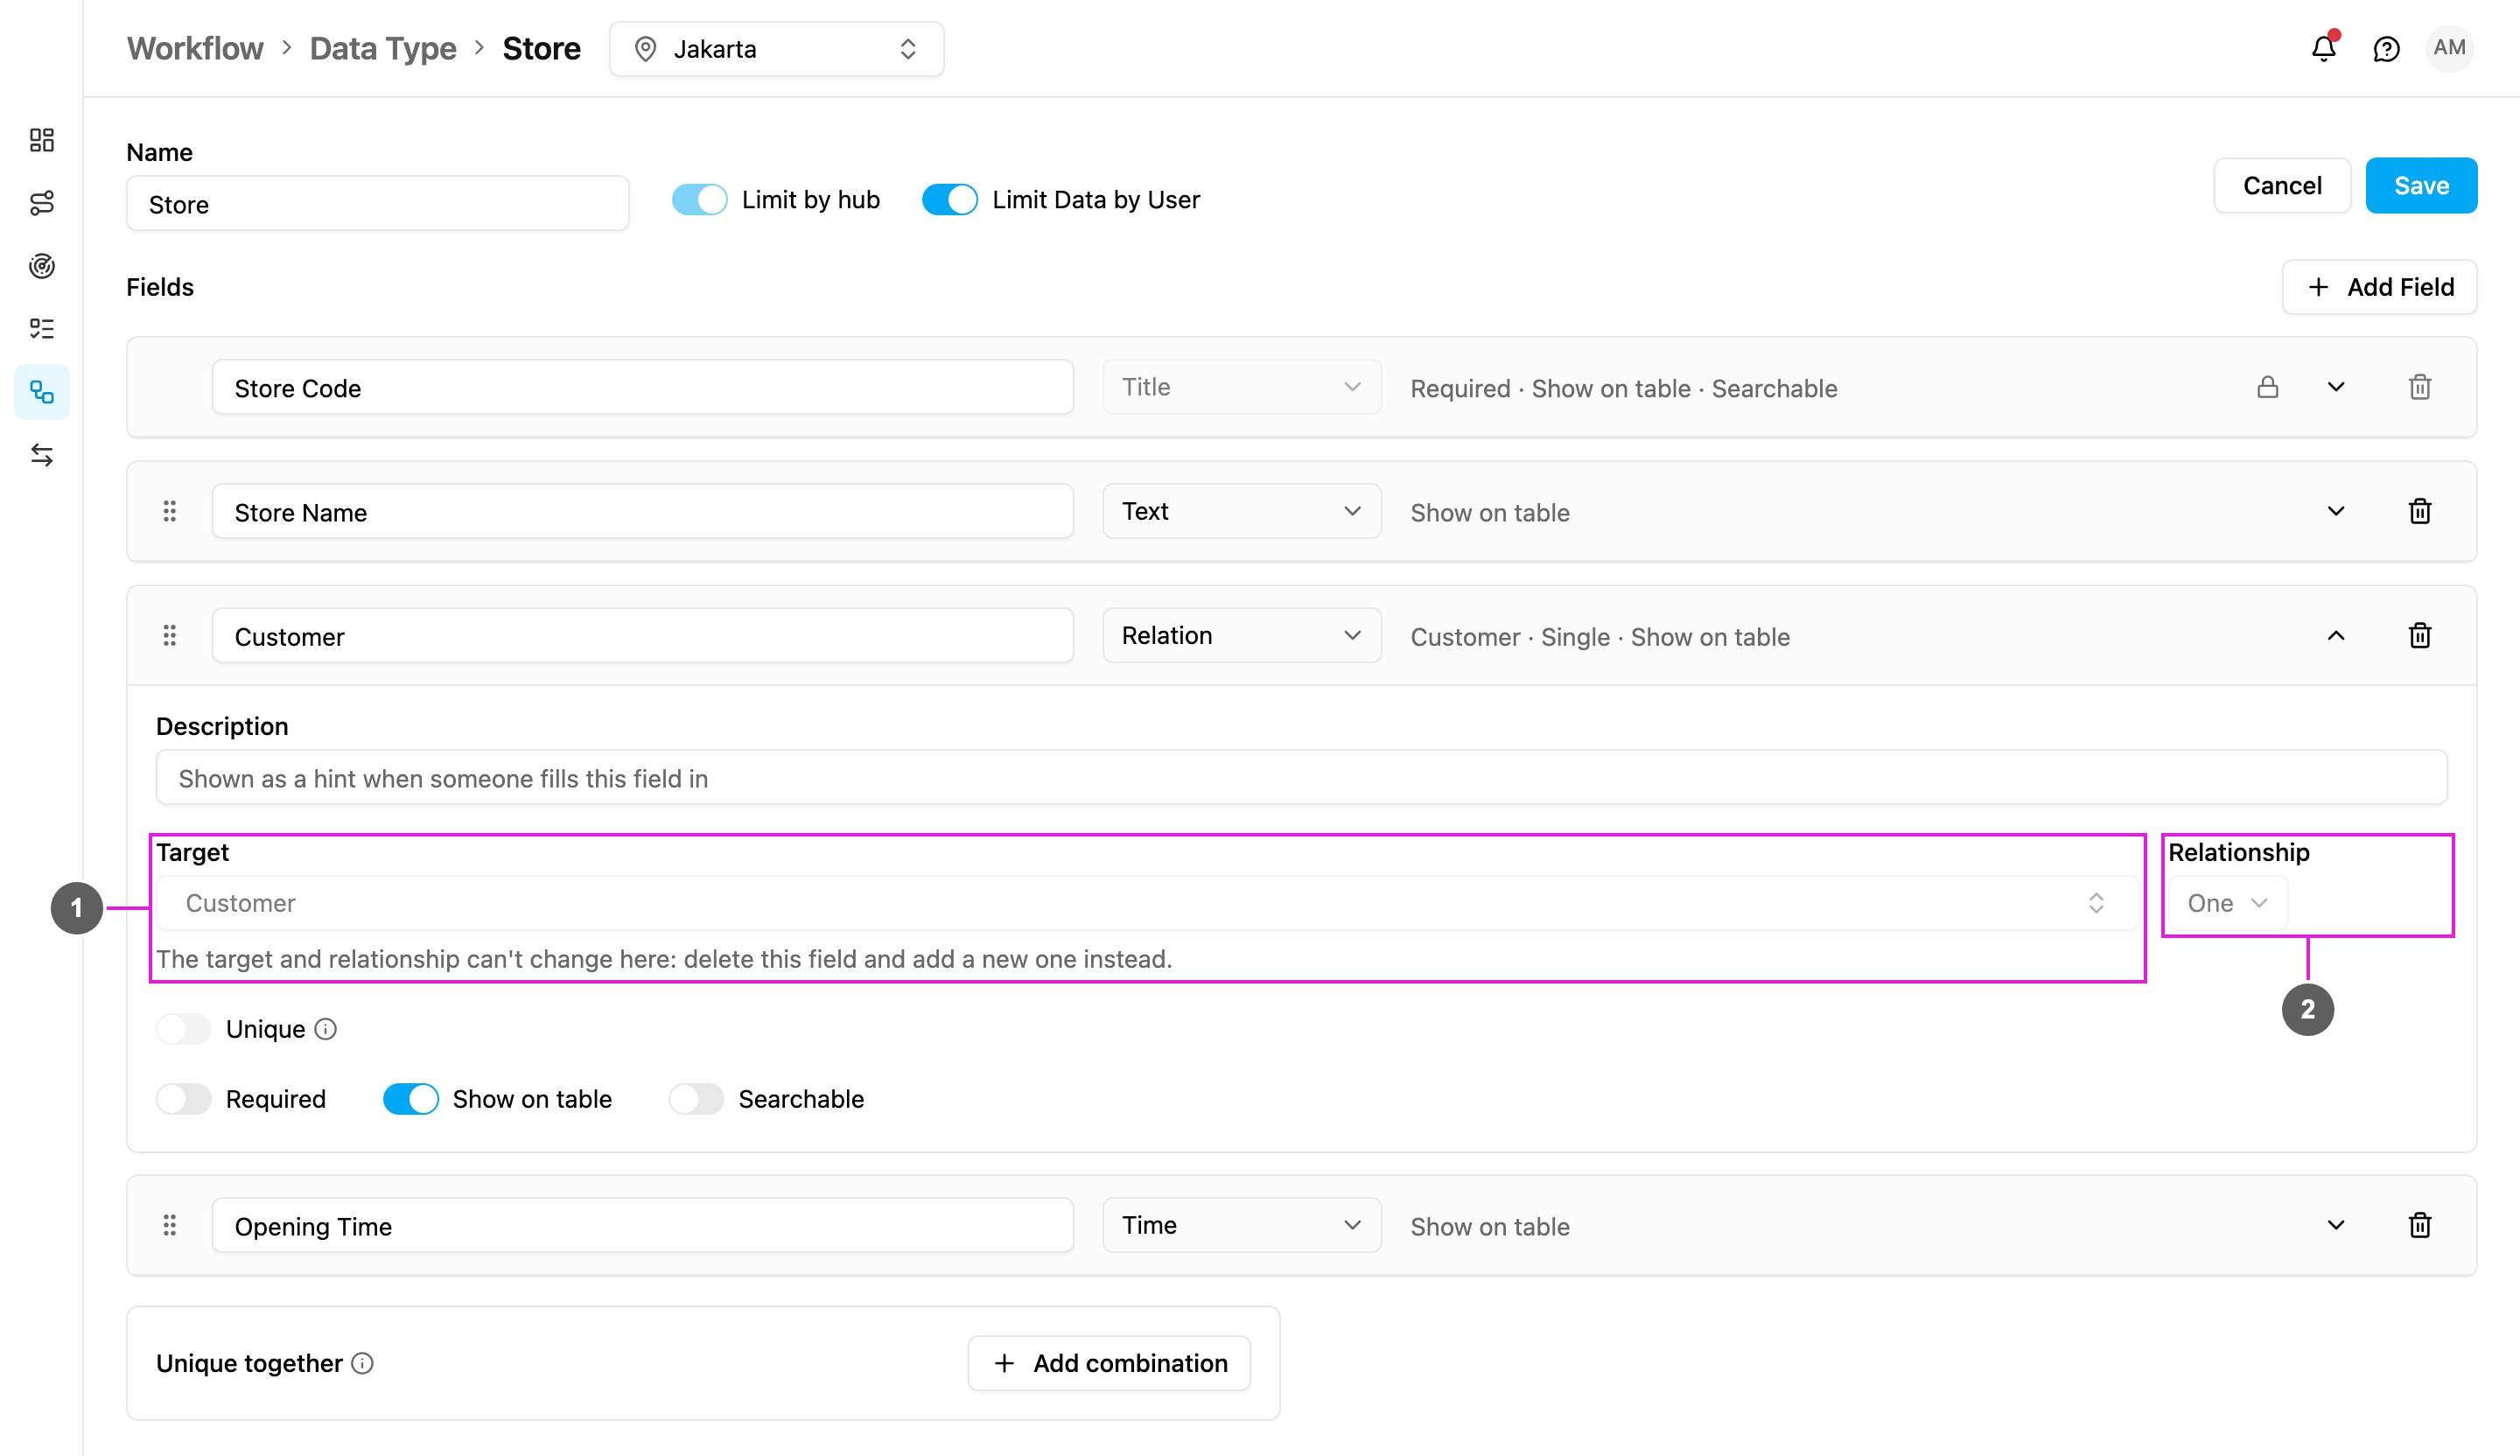Viewport: 2520px width, 1456px height.
Task: Open the help chat icon
Action: [x=2387, y=49]
